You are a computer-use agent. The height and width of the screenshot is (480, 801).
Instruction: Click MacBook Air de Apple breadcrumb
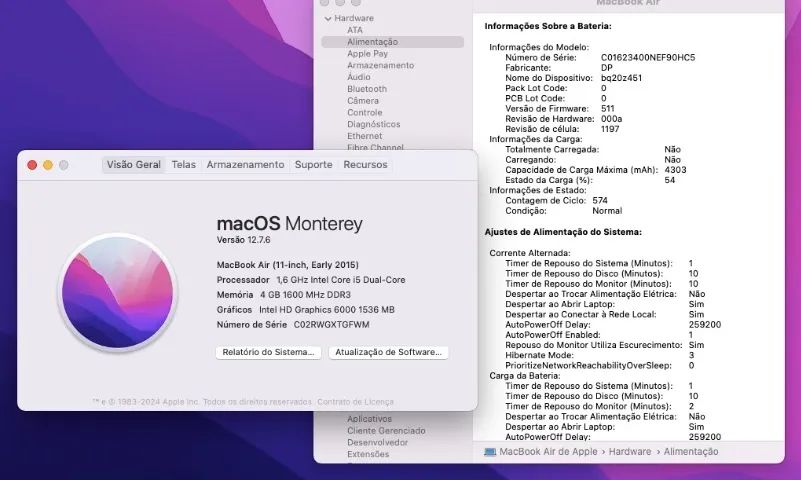click(548, 451)
